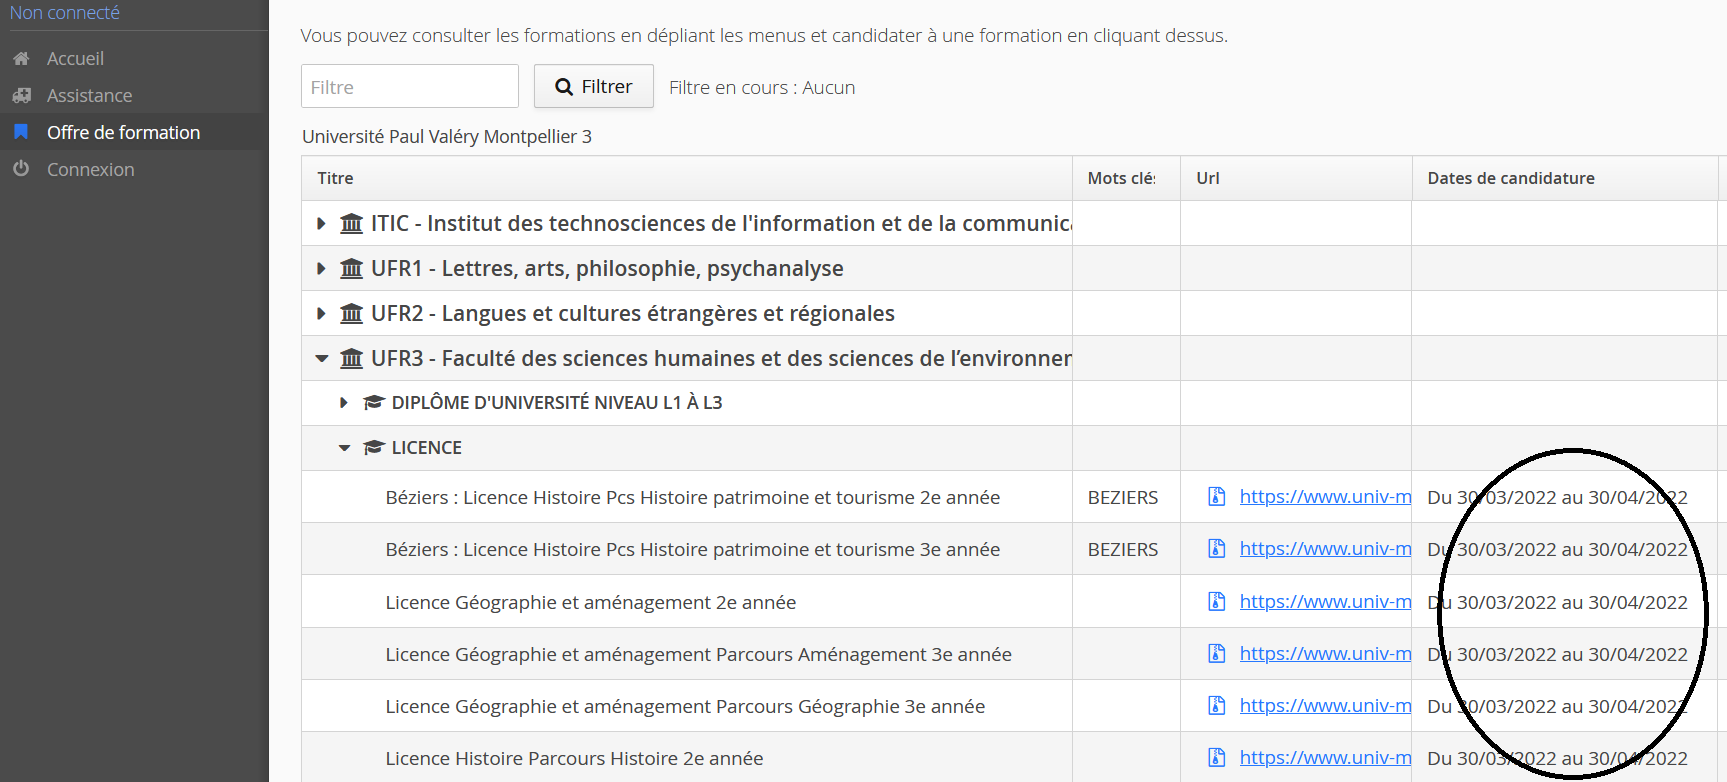Image resolution: width=1727 pixels, height=782 pixels.
Task: Click the file icon for Histoire Parcours Histoire 2e année
Action: (1216, 757)
